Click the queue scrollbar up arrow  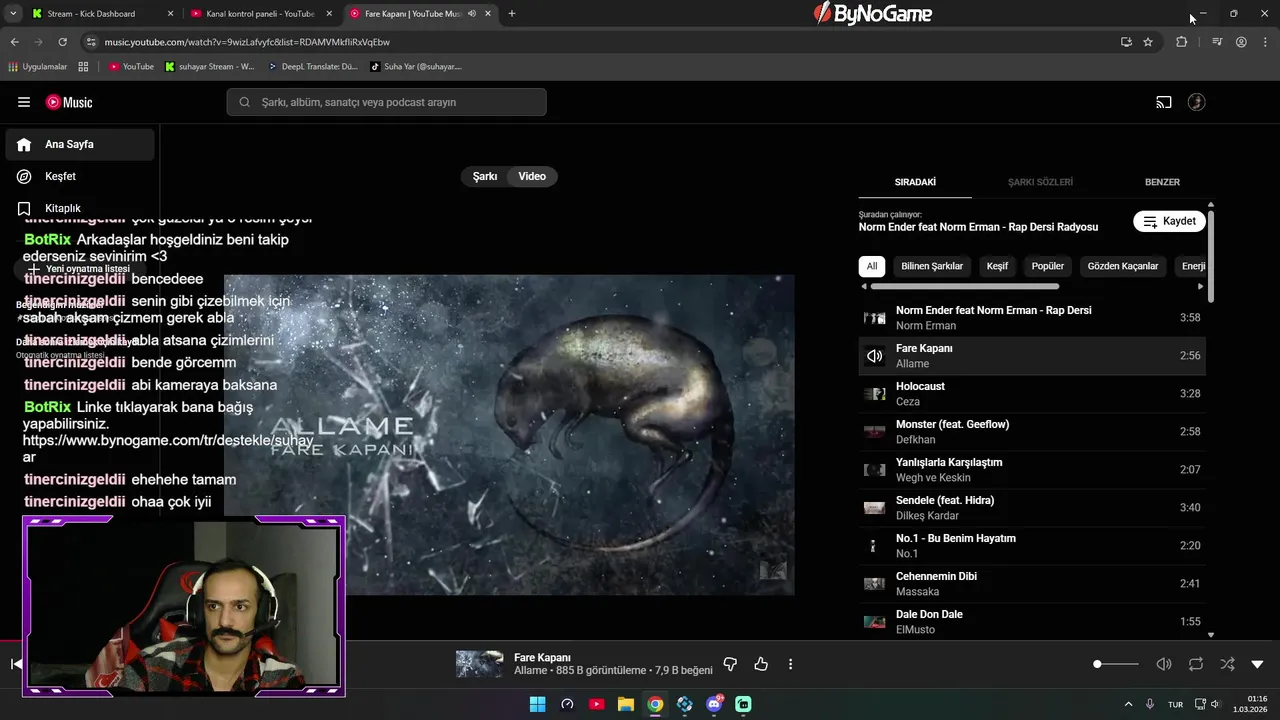[x=1211, y=205]
